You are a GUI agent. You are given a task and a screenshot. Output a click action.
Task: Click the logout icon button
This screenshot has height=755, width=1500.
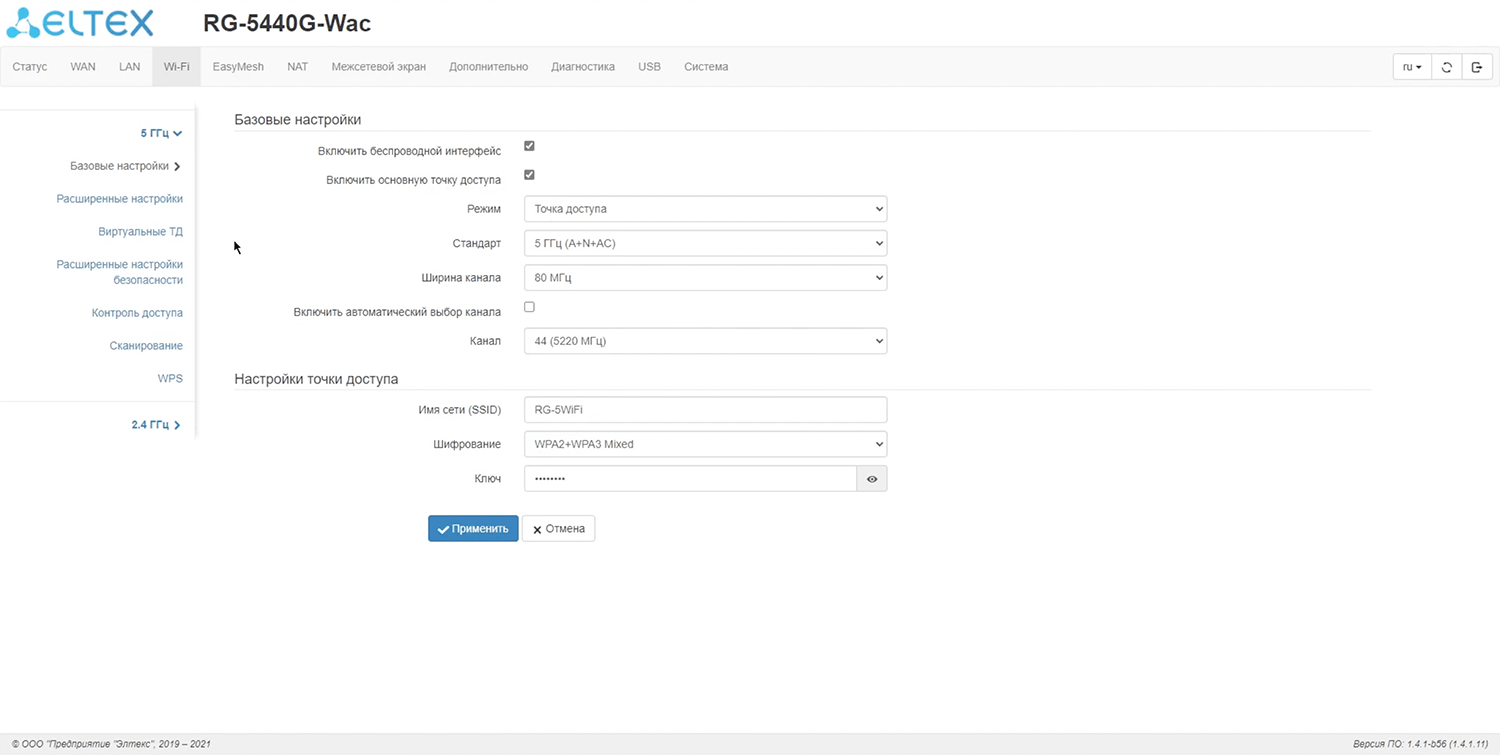(x=1477, y=67)
